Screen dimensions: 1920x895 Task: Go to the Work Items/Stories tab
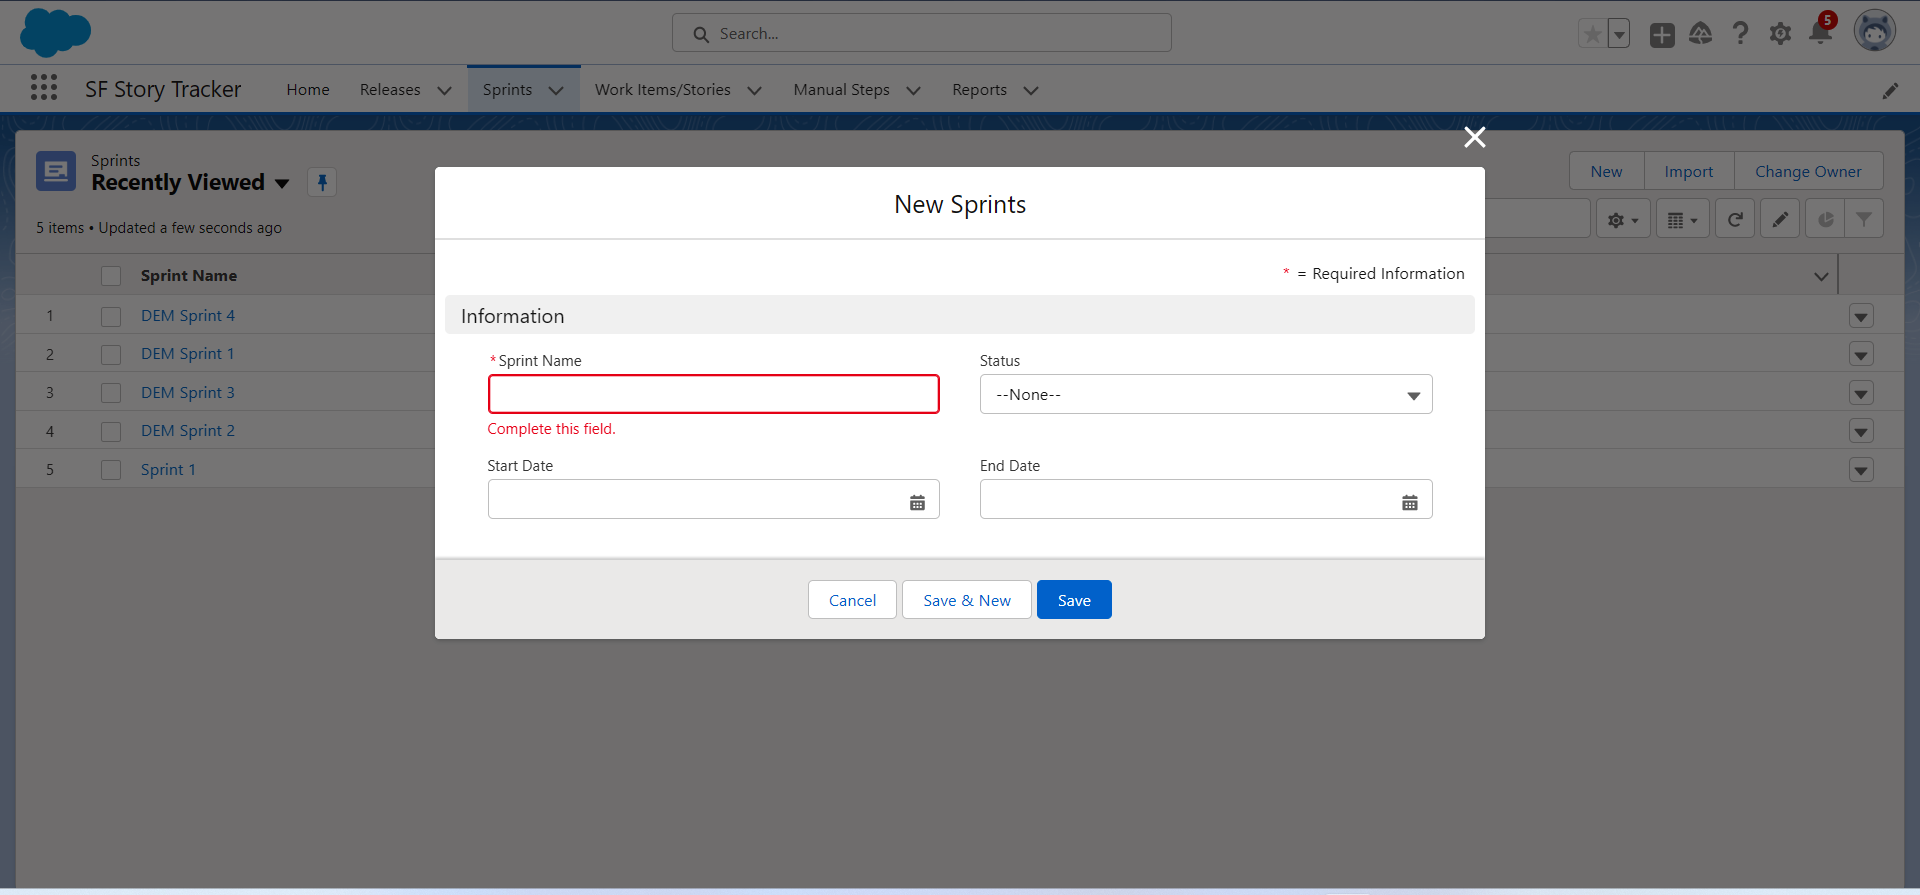coord(663,90)
